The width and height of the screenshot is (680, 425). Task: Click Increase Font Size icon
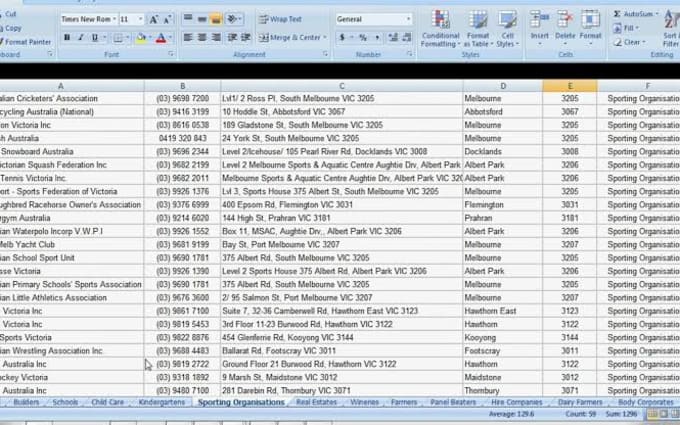[154, 19]
